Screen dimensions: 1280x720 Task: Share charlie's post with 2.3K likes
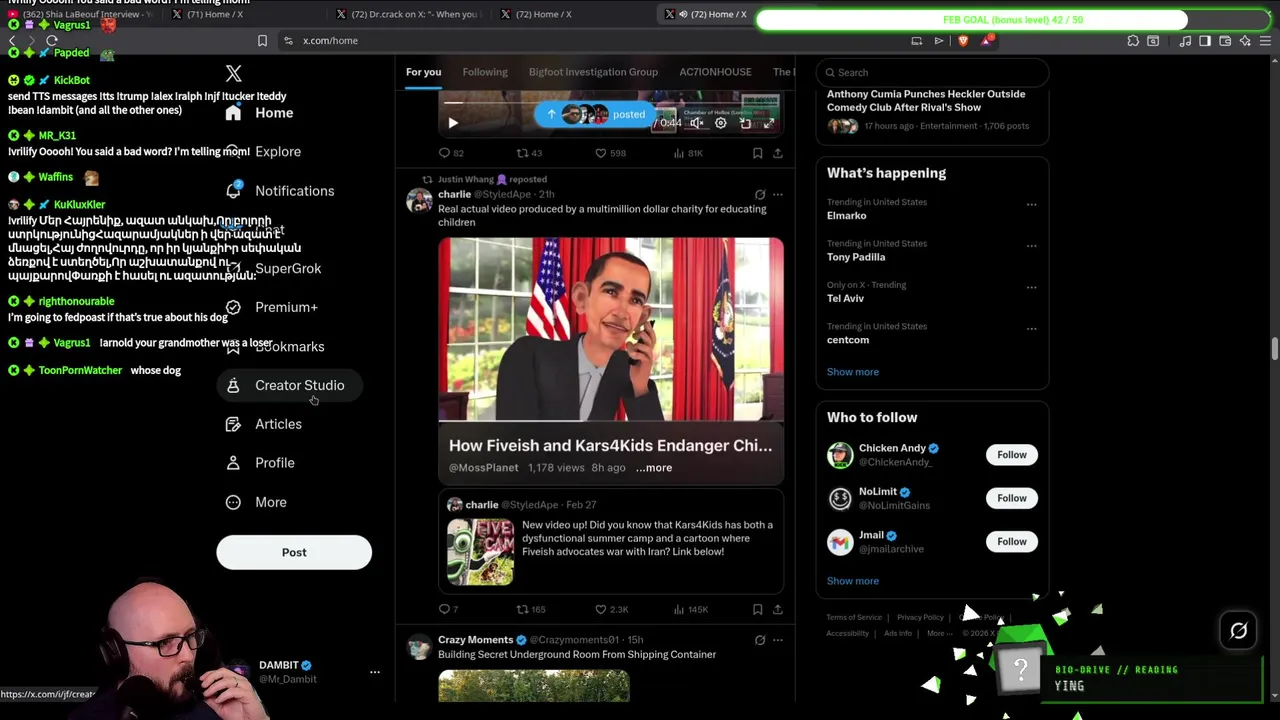[777, 609]
